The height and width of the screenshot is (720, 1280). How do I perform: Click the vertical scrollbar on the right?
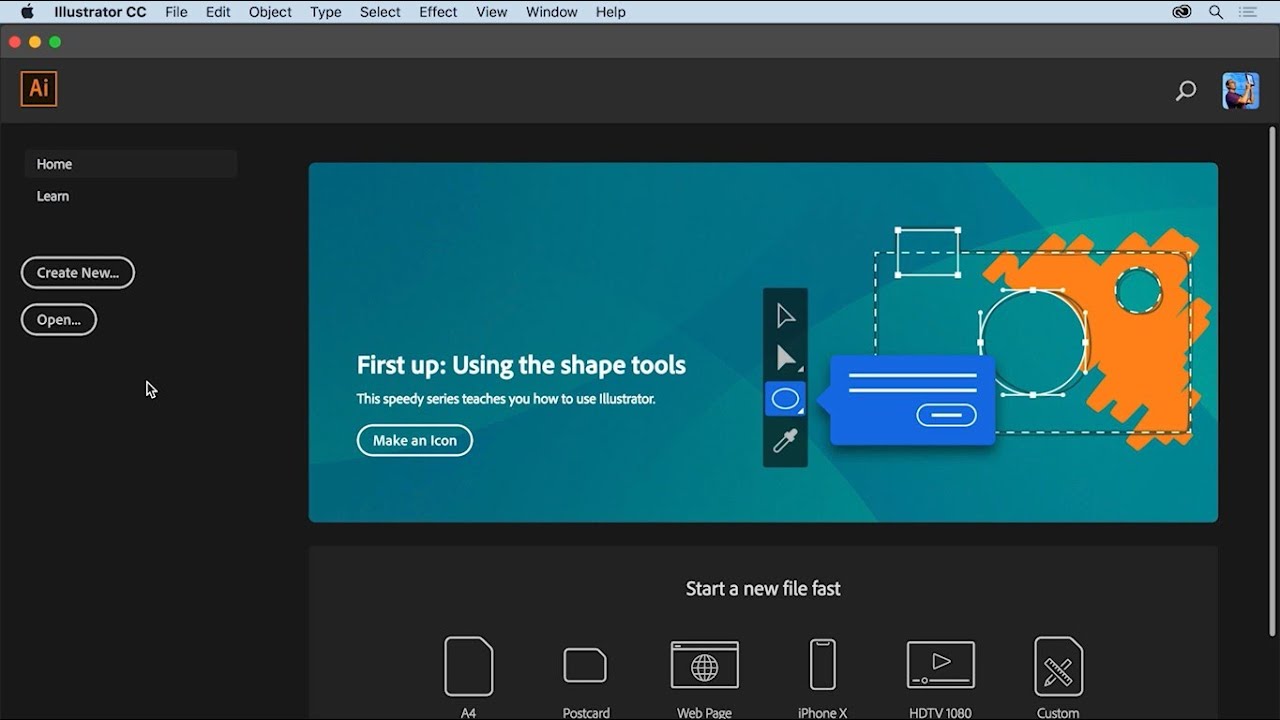pyautogui.click(x=1272, y=380)
